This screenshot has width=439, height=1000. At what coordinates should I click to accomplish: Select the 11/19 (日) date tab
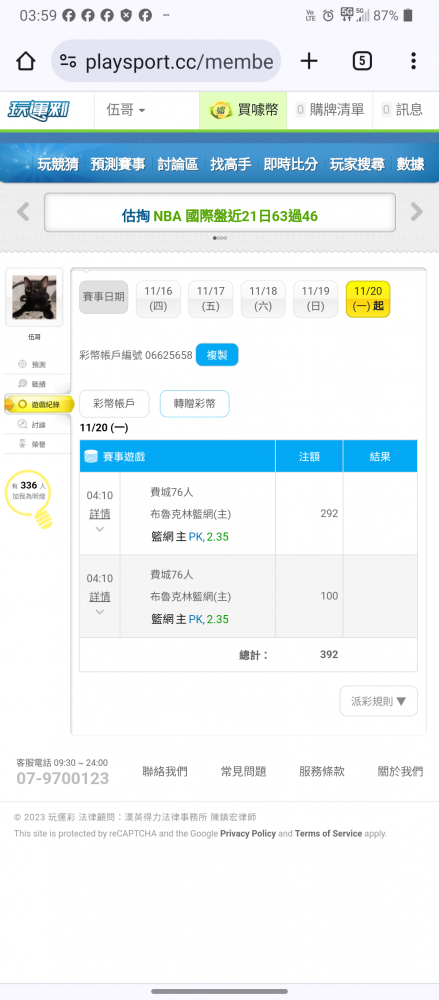pyautogui.click(x=315, y=299)
